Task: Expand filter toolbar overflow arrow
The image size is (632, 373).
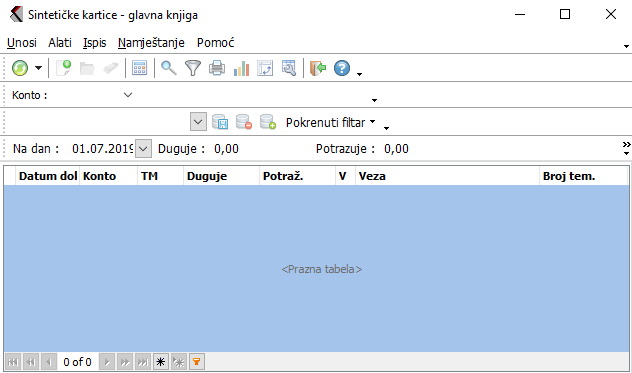Action: 386,128
